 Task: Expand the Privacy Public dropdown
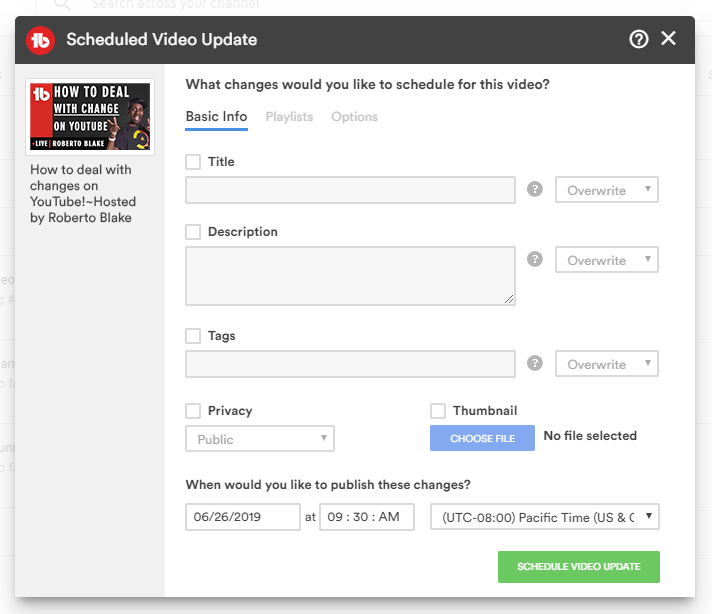point(260,439)
